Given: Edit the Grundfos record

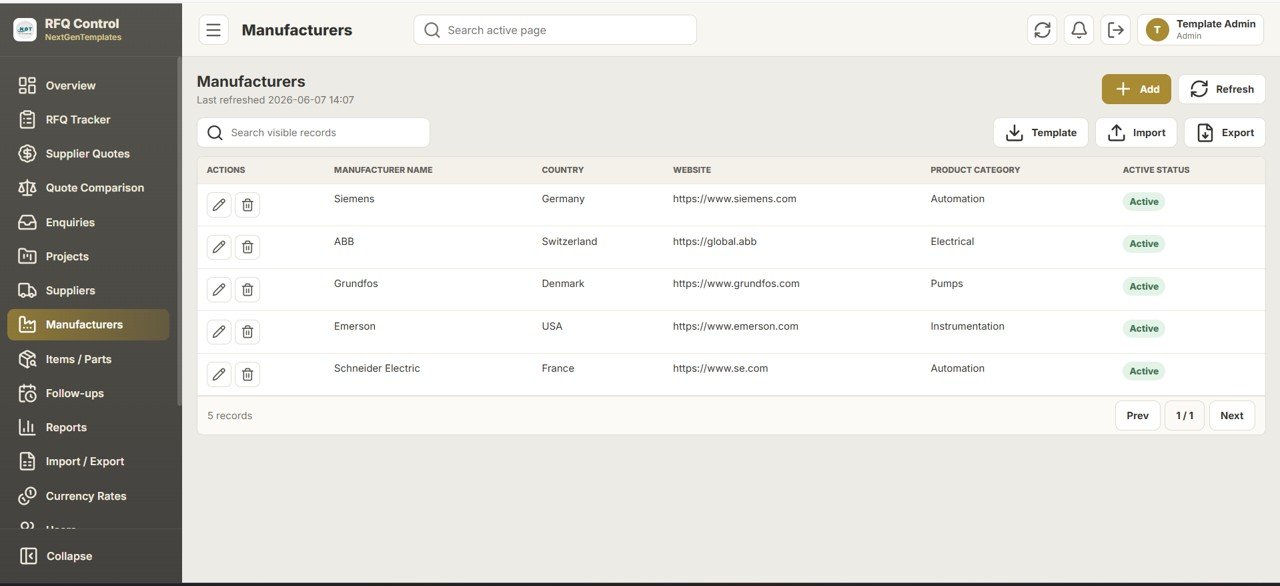Looking at the screenshot, I should point(219,290).
